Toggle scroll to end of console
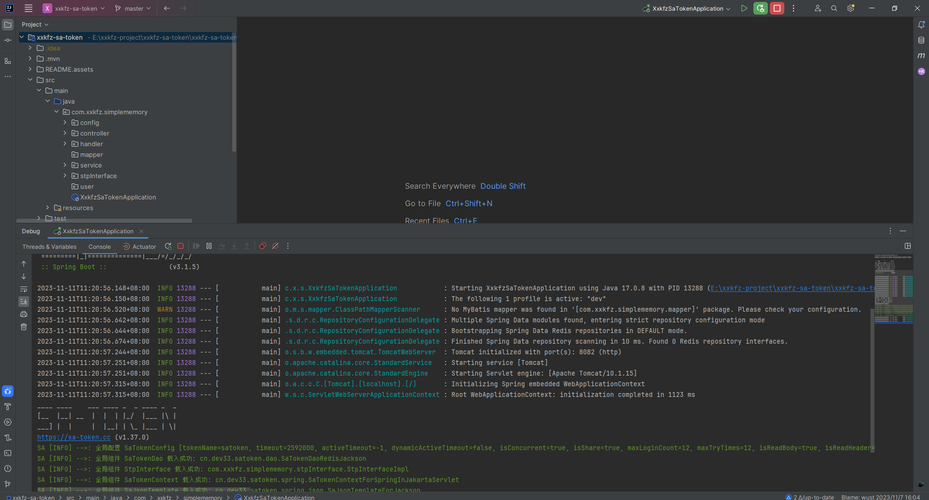This screenshot has height=500, width=929. click(x=24, y=301)
